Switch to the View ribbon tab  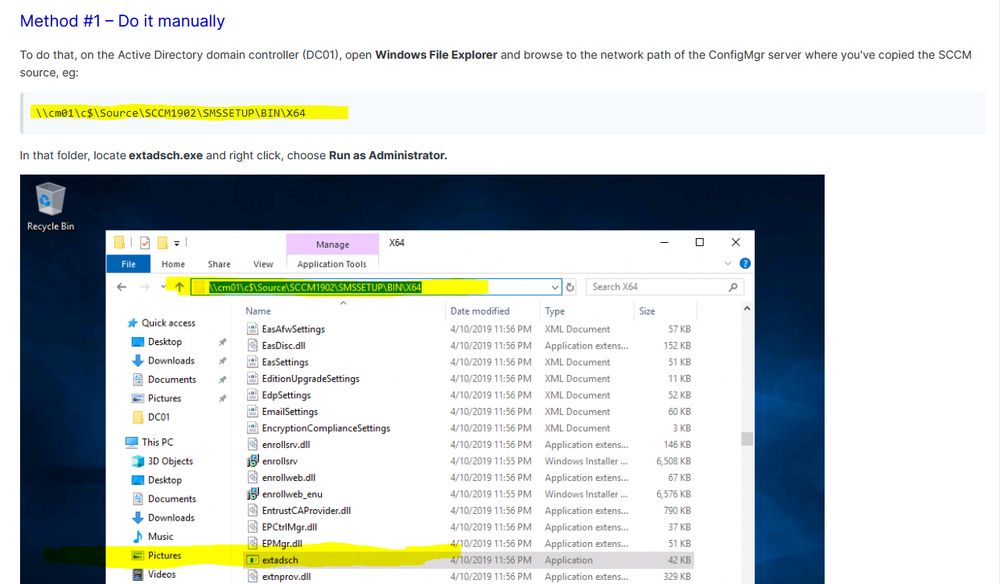[x=263, y=264]
